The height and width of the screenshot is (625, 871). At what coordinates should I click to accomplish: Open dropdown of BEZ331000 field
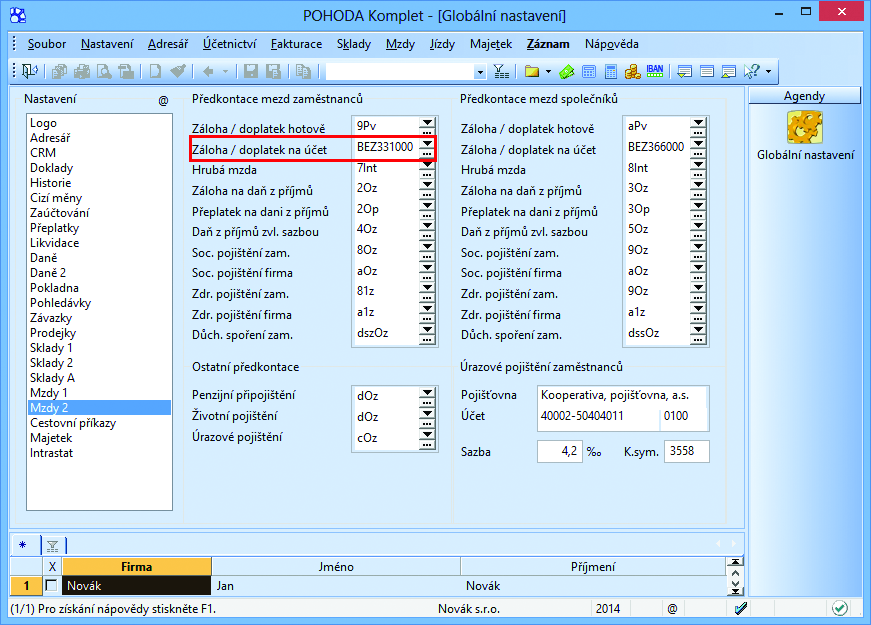pyautogui.click(x=427, y=143)
